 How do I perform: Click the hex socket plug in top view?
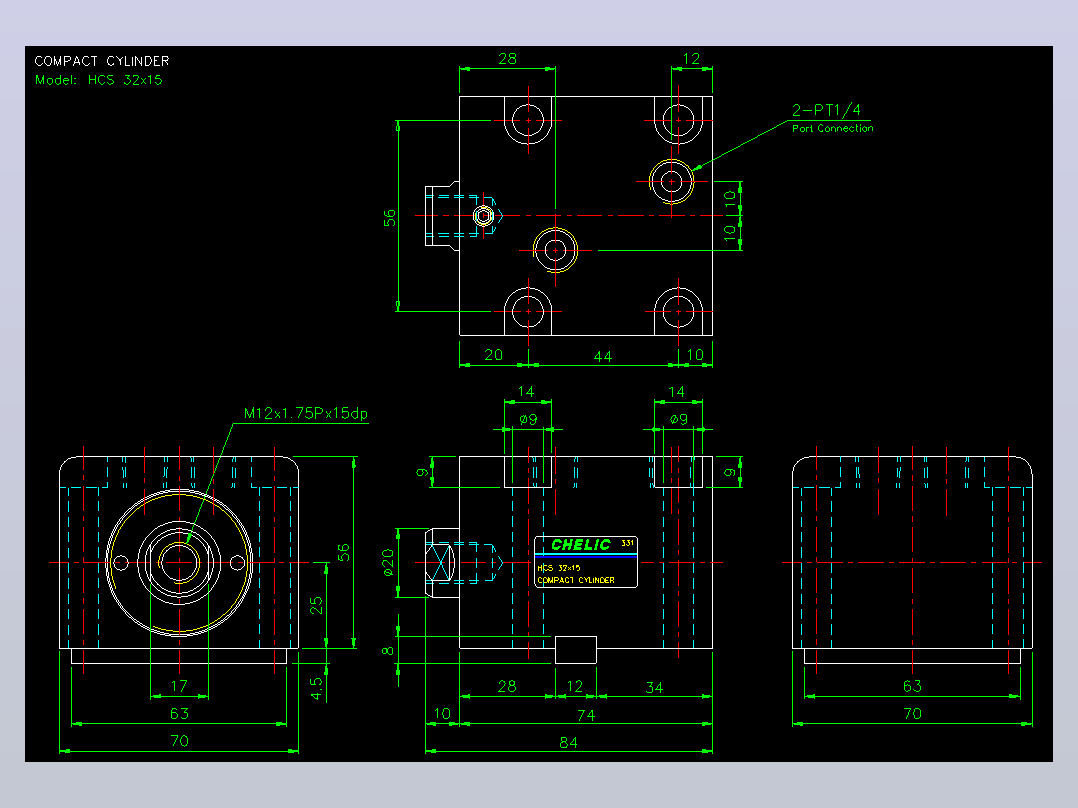(x=484, y=216)
